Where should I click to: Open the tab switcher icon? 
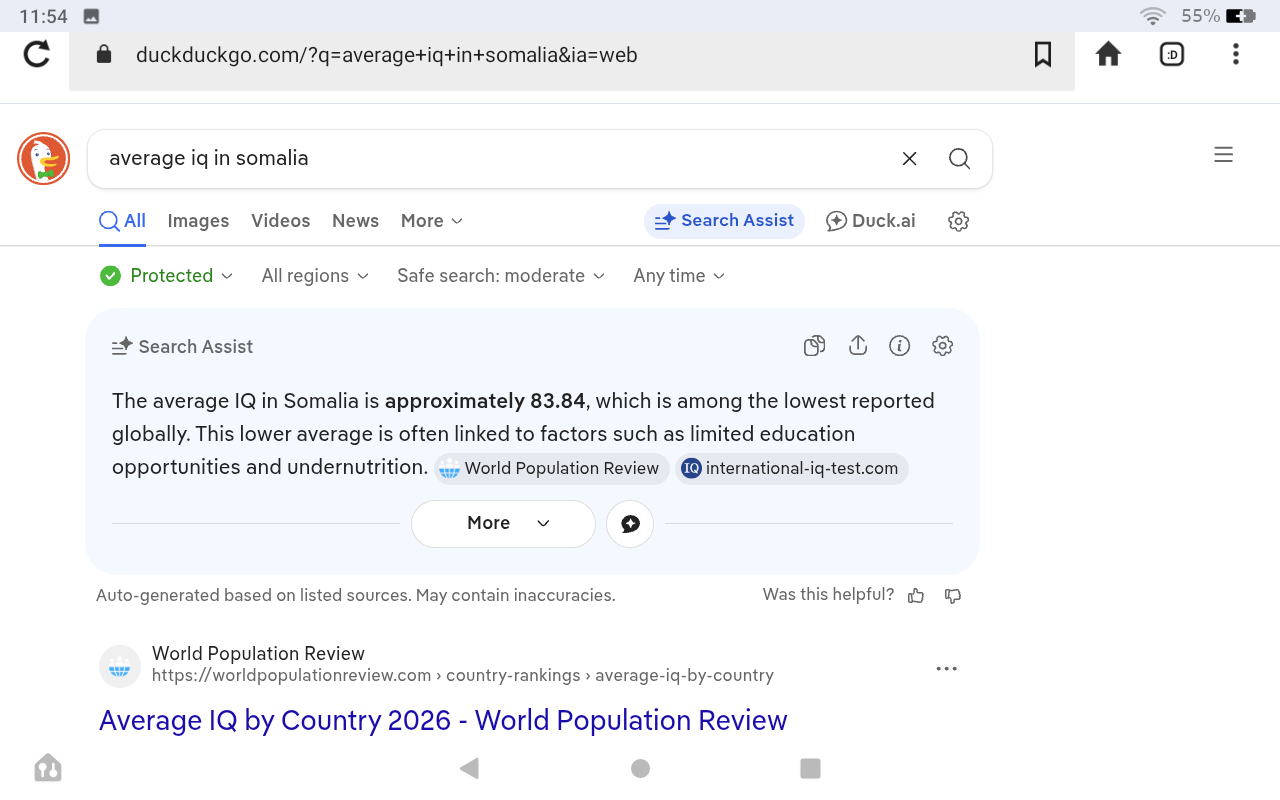pyautogui.click(x=1172, y=54)
